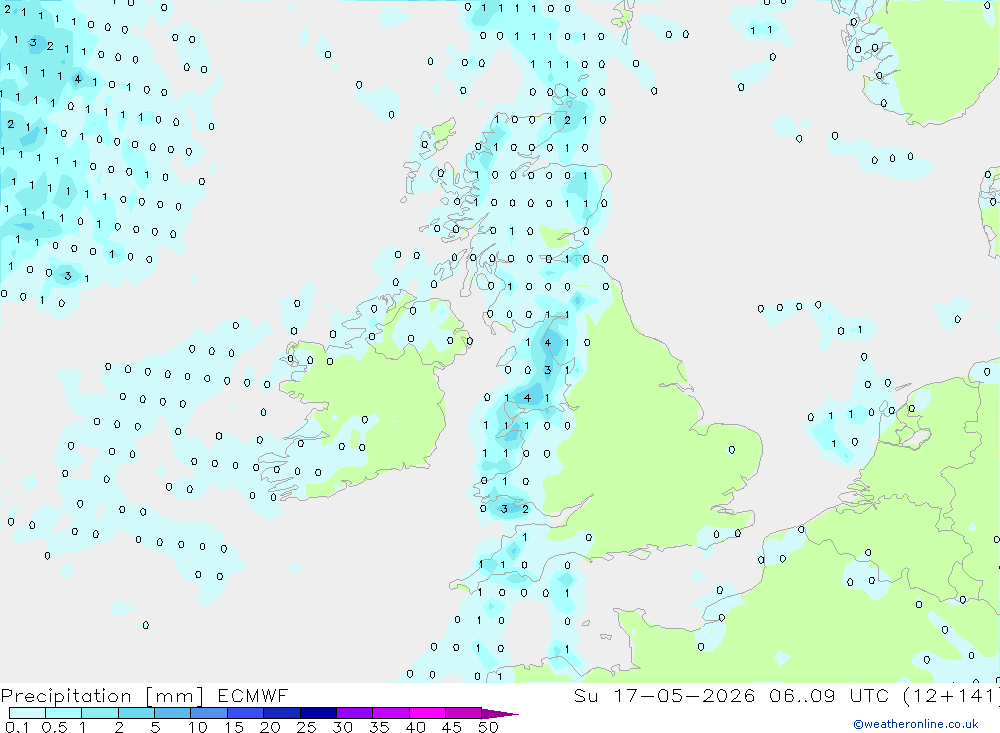Click the 'ECMWF' model label
1000x733 pixels.
(253, 696)
